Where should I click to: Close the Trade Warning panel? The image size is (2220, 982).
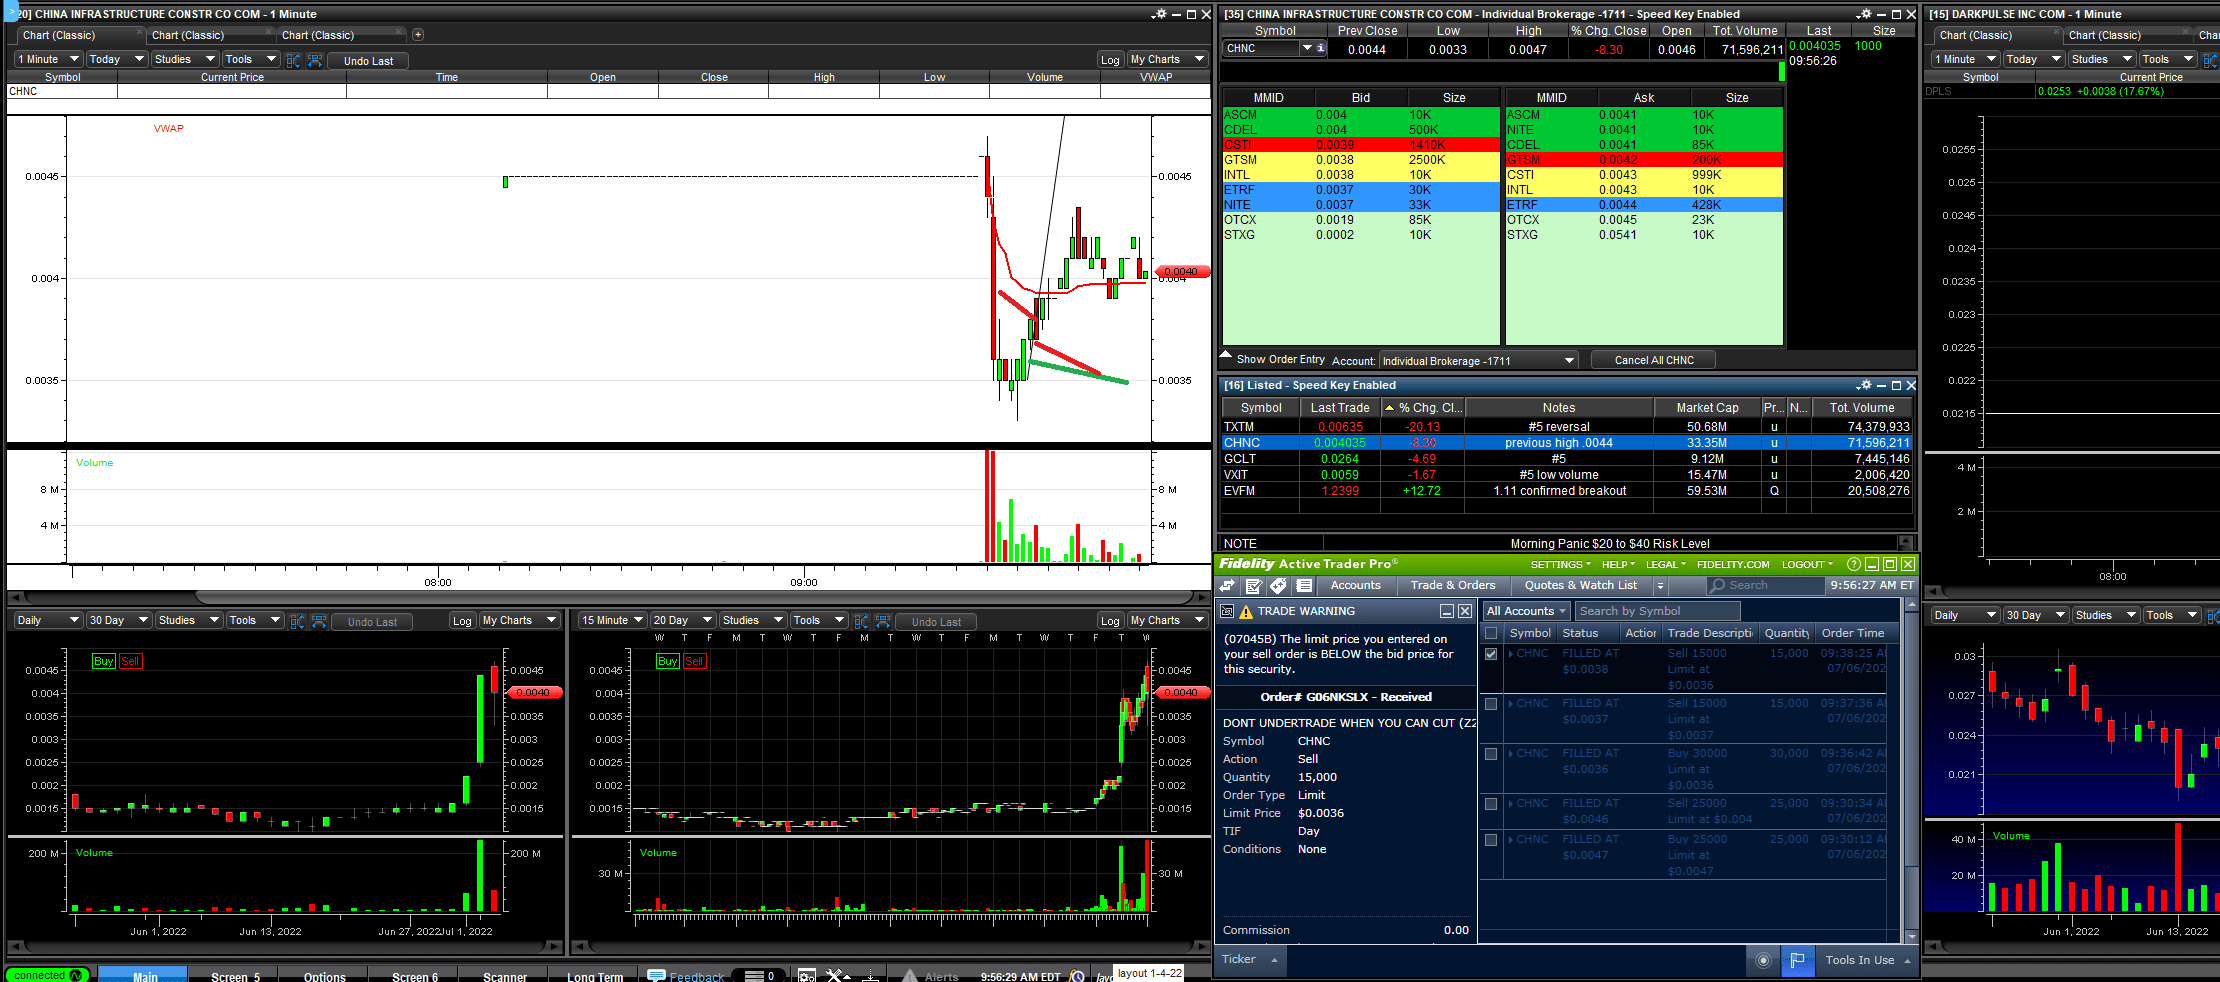coord(1465,611)
